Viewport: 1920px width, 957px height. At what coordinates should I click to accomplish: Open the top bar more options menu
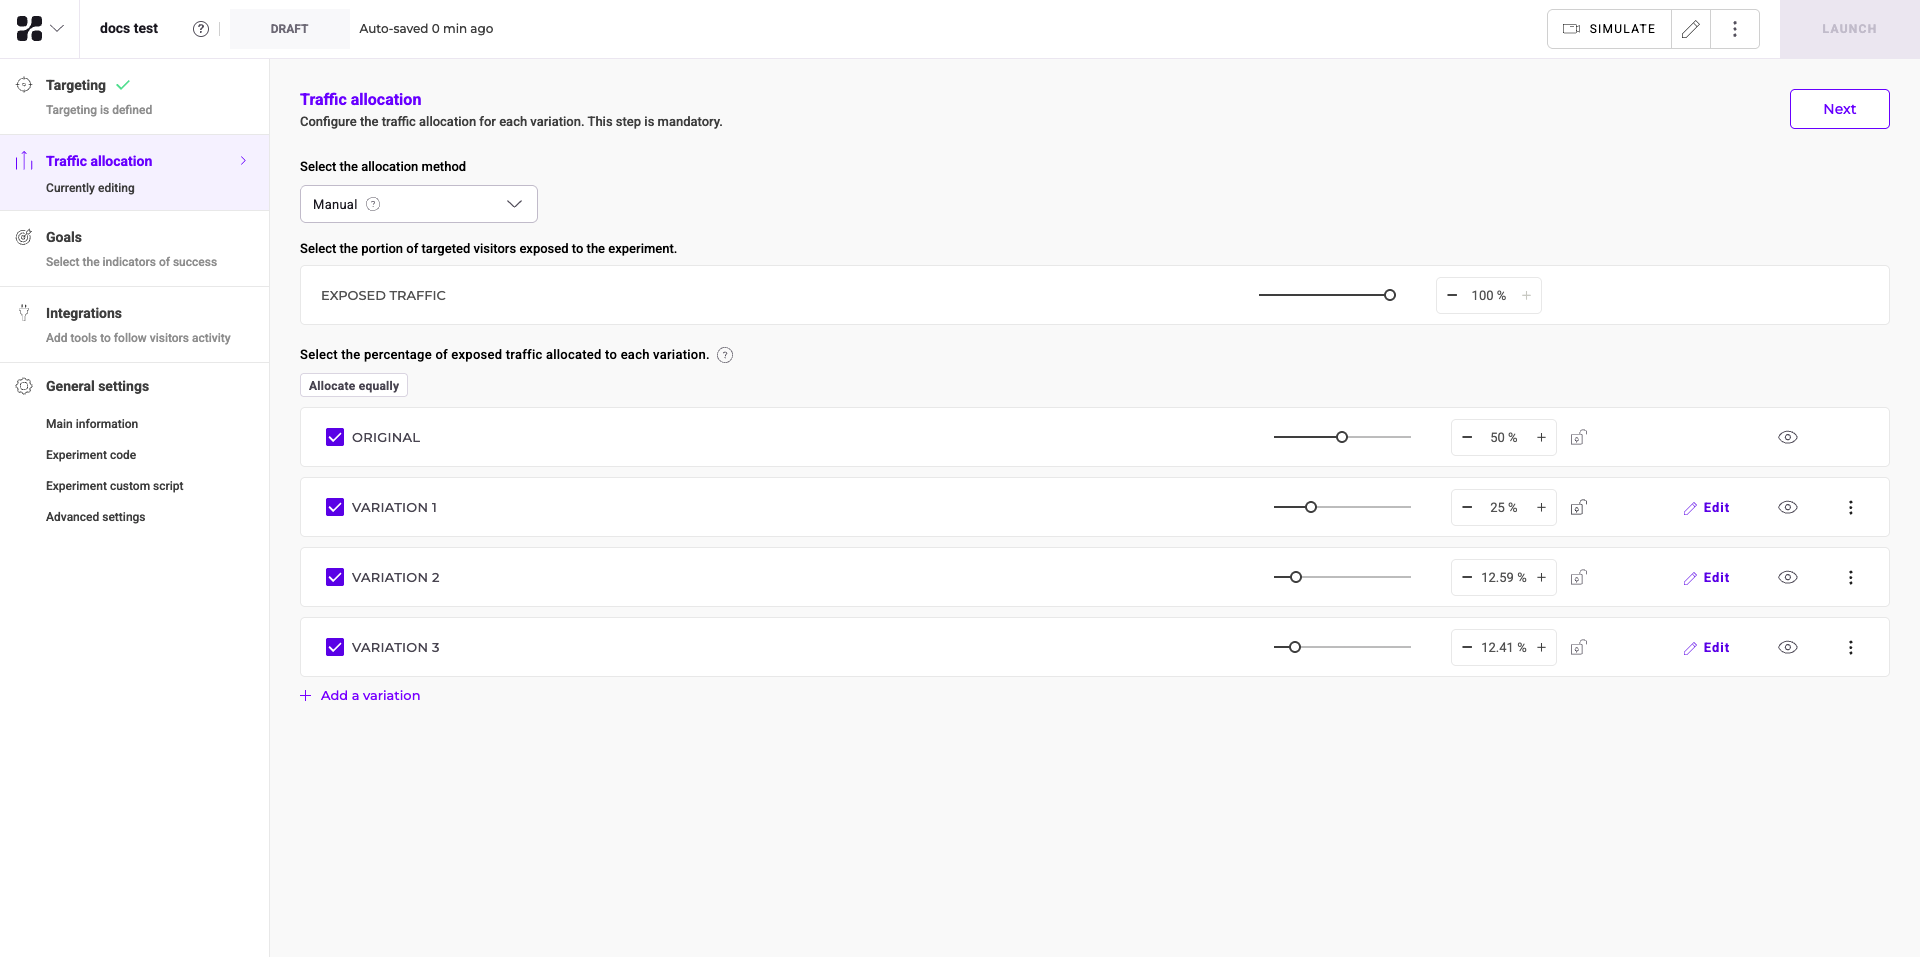tap(1735, 29)
